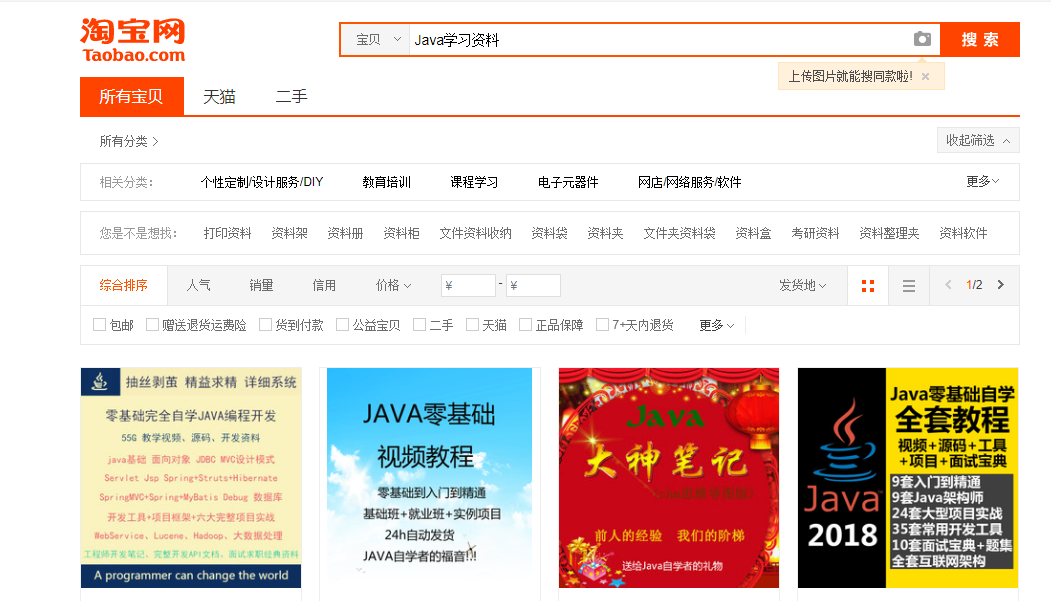1051x601 pixels.
Task: Open the 宝贝 search type dropdown
Action: (378, 40)
